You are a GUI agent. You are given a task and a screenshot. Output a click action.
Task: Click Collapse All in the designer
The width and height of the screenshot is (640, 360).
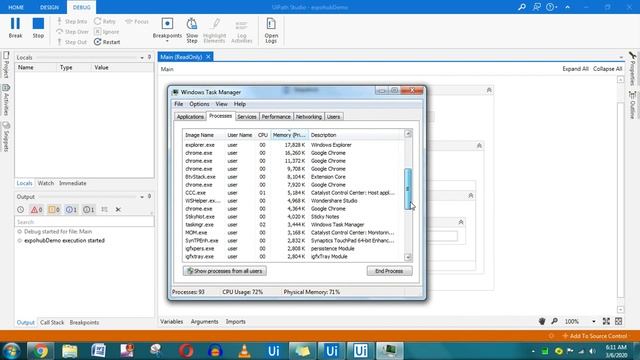coord(607,69)
